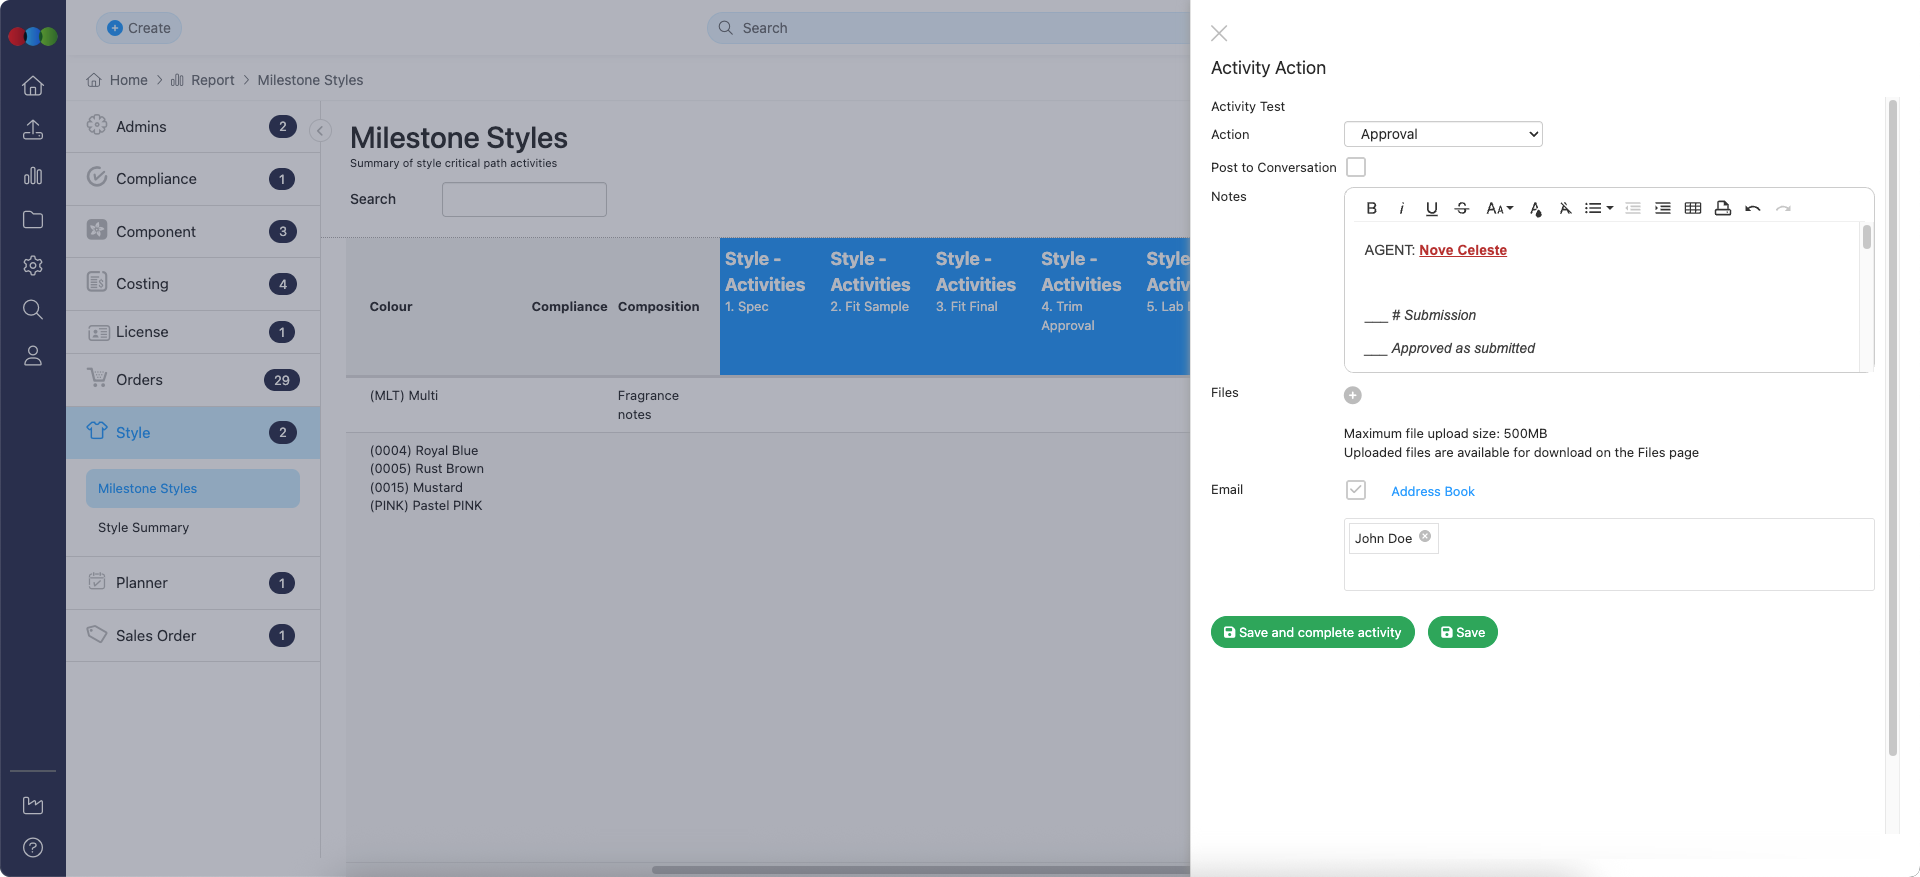The height and width of the screenshot is (877, 1920).
Task: Open the Address Book link
Action: (x=1432, y=491)
